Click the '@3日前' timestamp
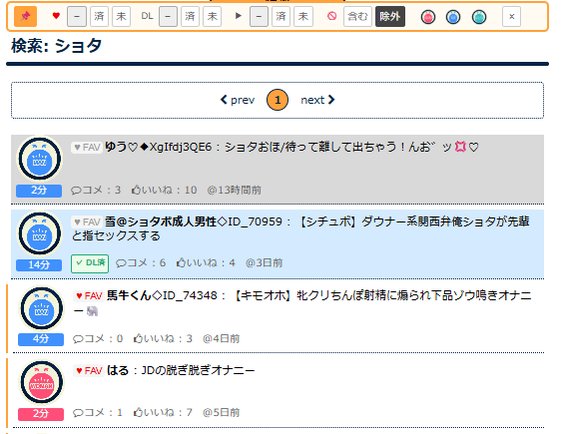The image size is (563, 434). tap(264, 263)
